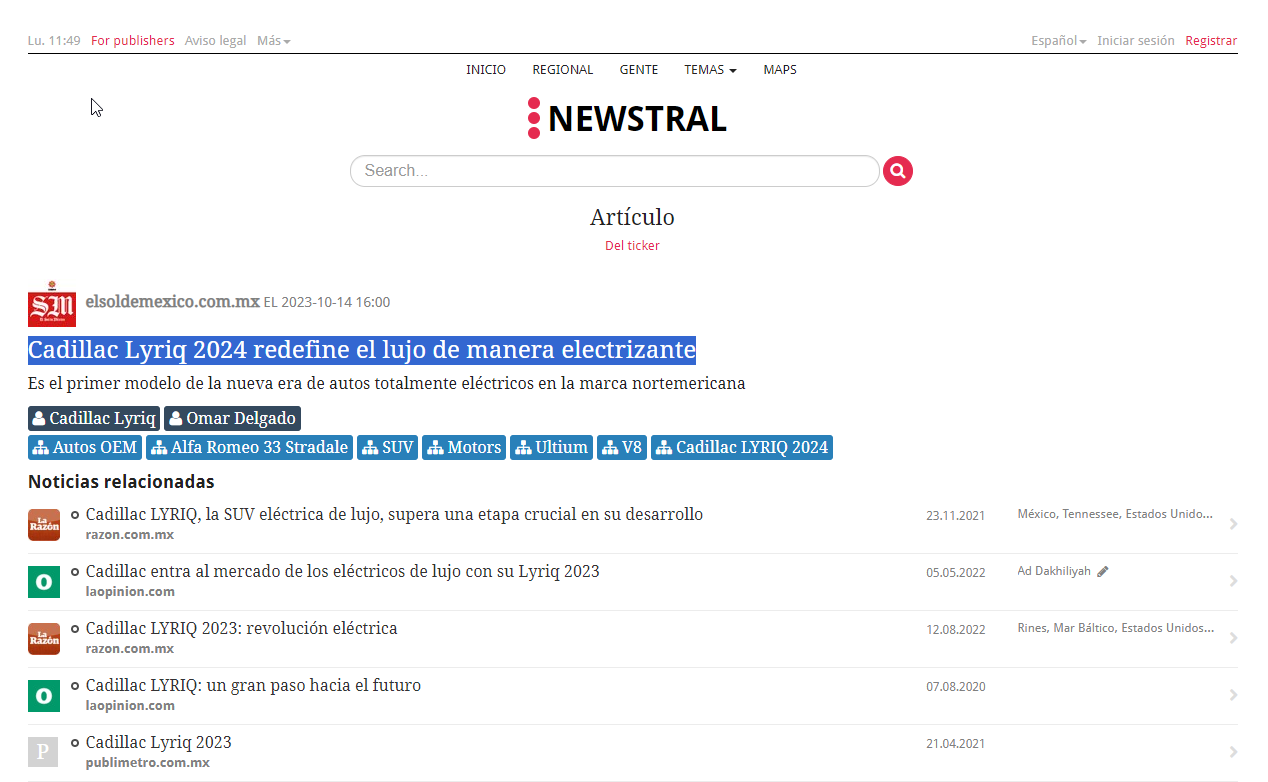This screenshot has height=782, width=1268.
Task: Open chevron arrow for 'supera una etapa crucial' row
Action: click(x=1233, y=524)
